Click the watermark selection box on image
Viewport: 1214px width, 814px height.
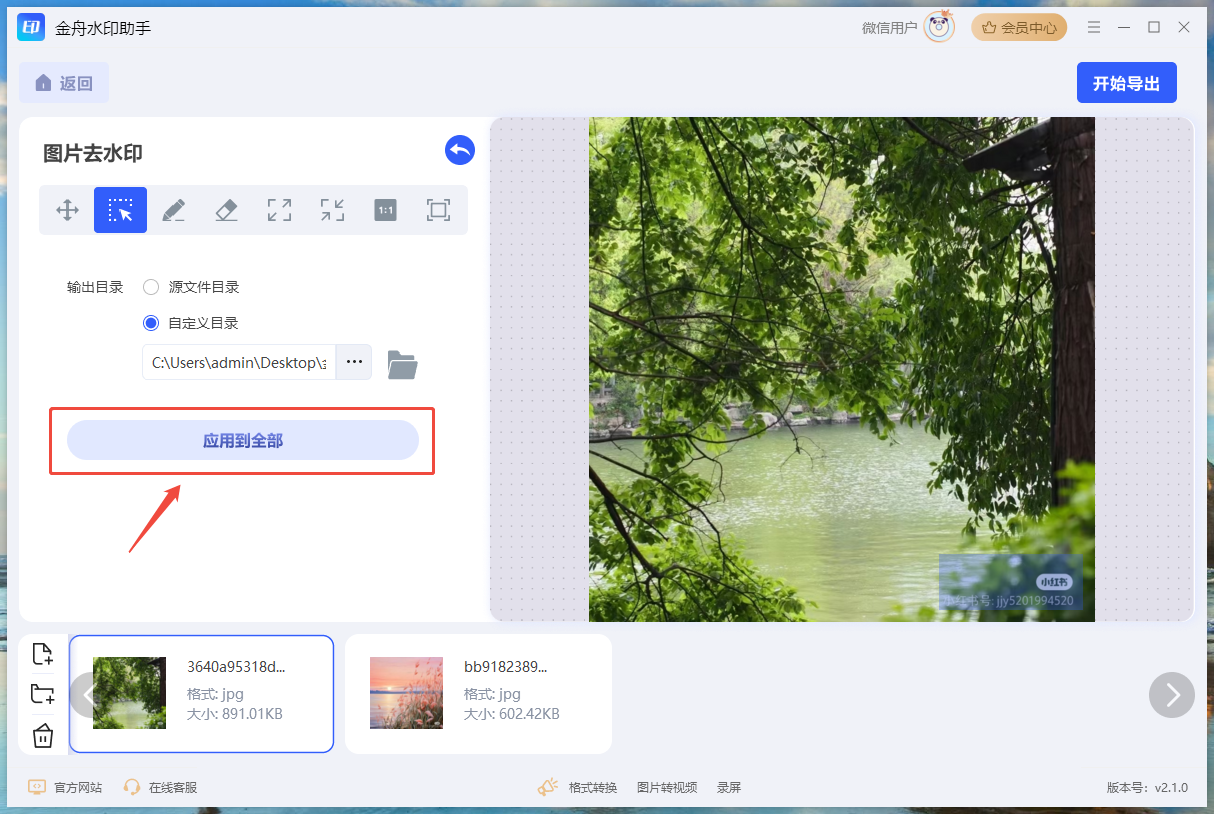[x=1010, y=582]
